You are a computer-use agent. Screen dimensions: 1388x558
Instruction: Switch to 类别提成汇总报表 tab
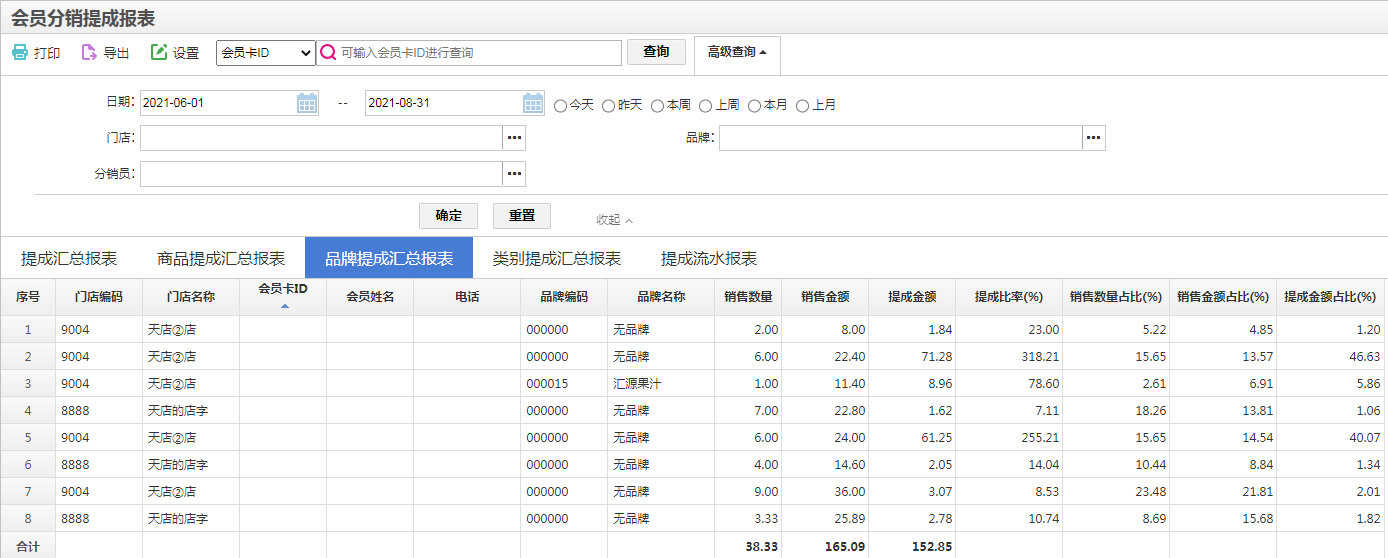point(557,258)
